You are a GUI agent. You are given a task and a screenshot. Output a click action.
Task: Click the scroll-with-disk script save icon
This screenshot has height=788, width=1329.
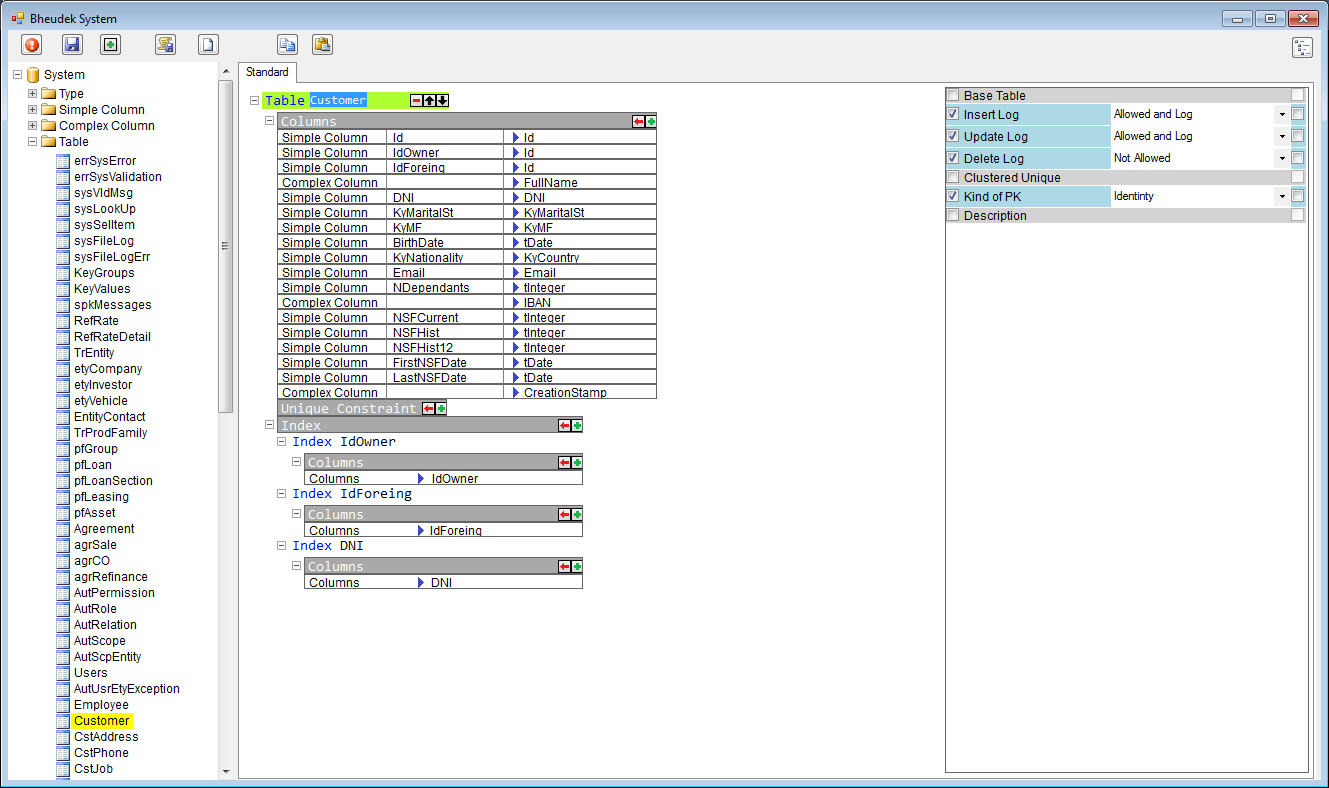(x=165, y=45)
